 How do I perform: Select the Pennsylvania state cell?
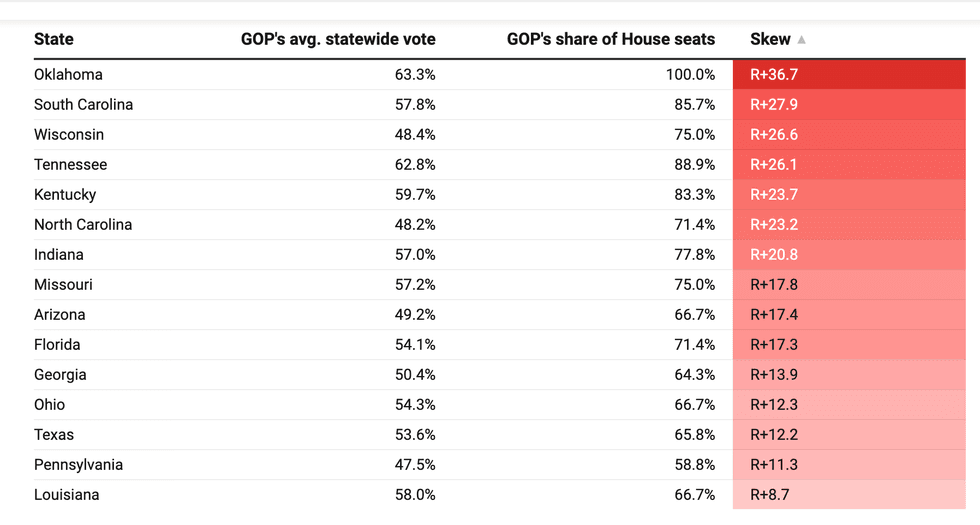click(78, 464)
